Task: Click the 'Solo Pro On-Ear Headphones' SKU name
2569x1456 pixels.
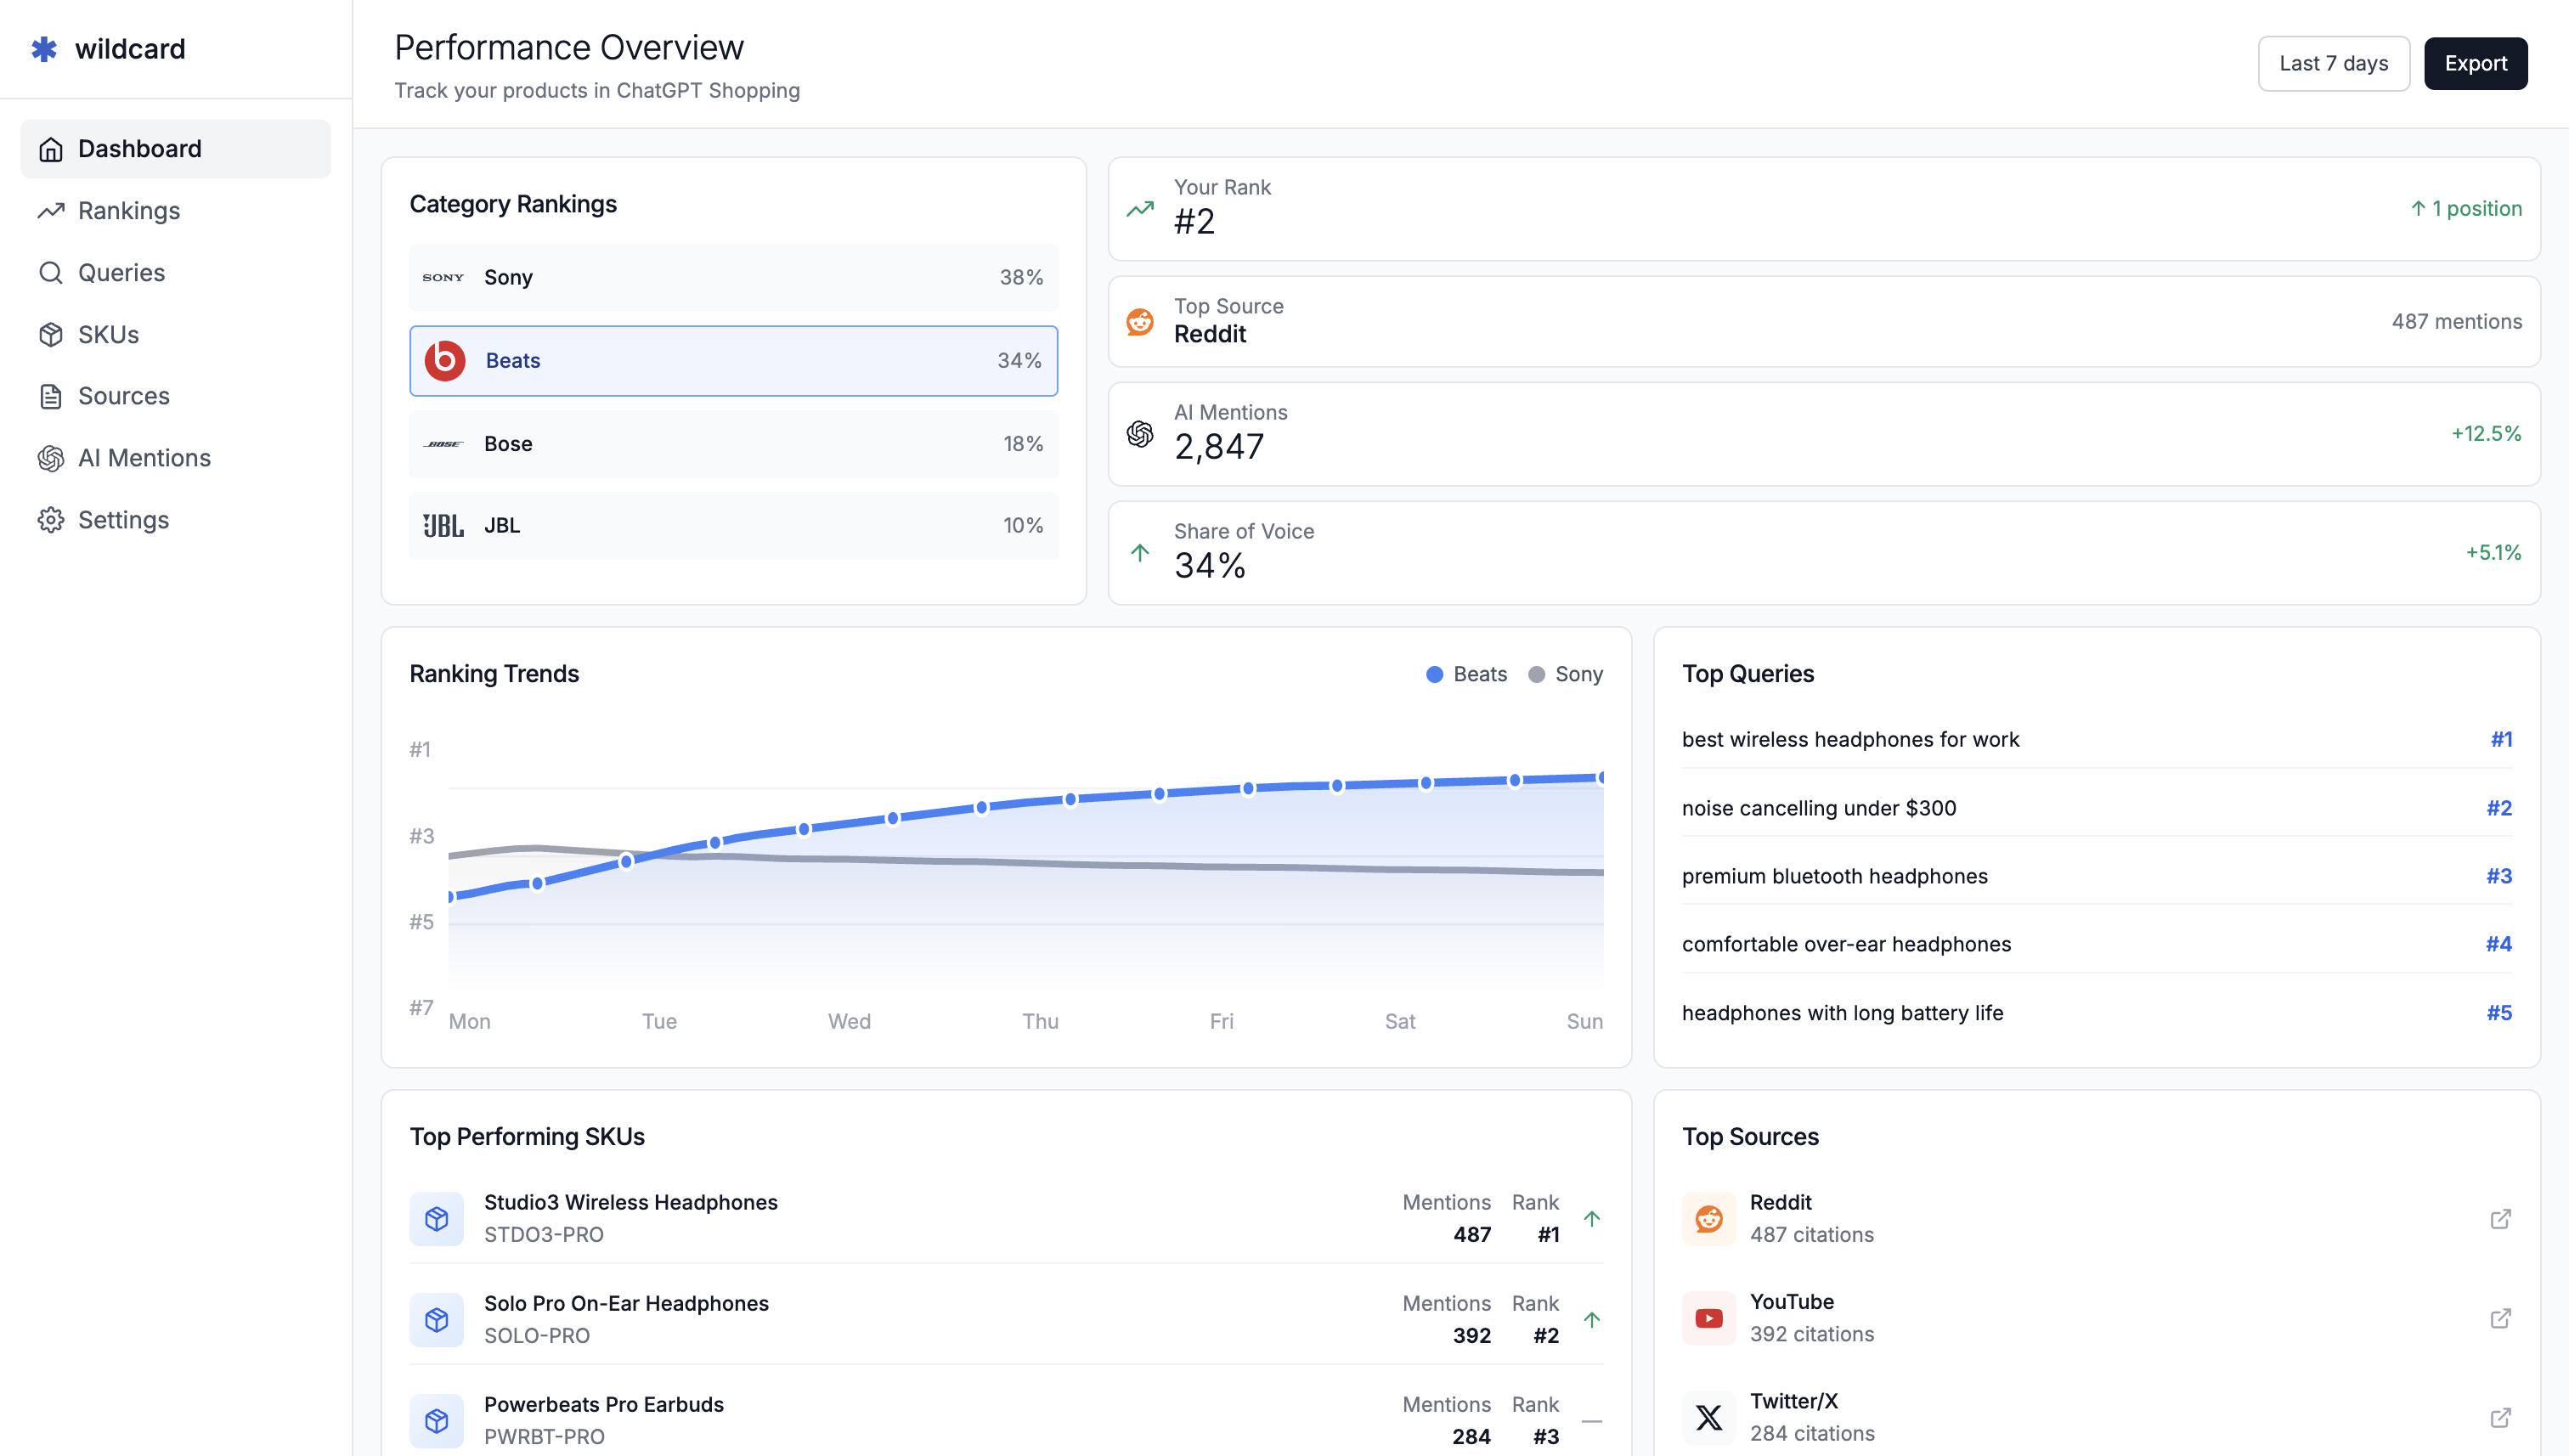Action: 626,1303
